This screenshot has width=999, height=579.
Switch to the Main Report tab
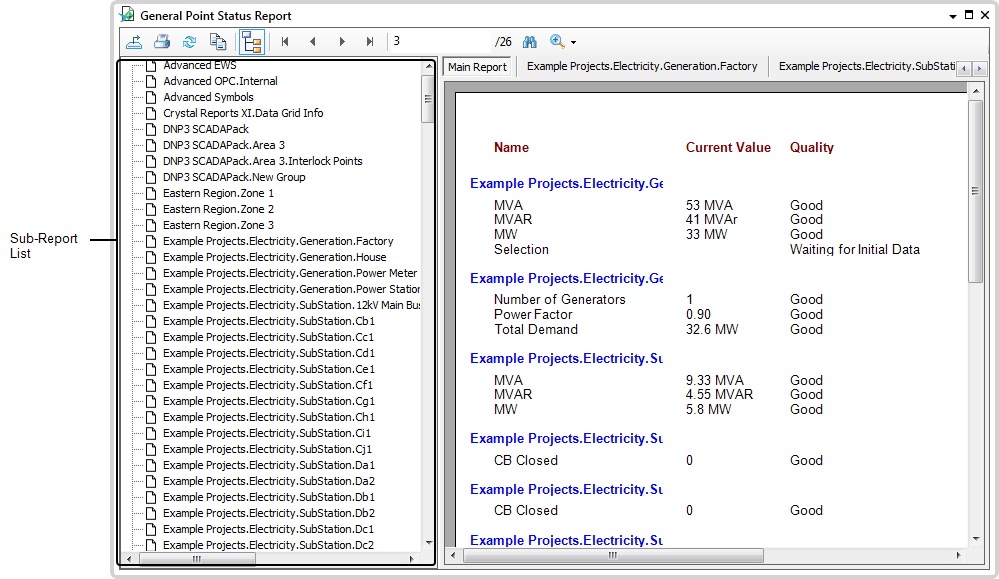[x=477, y=67]
